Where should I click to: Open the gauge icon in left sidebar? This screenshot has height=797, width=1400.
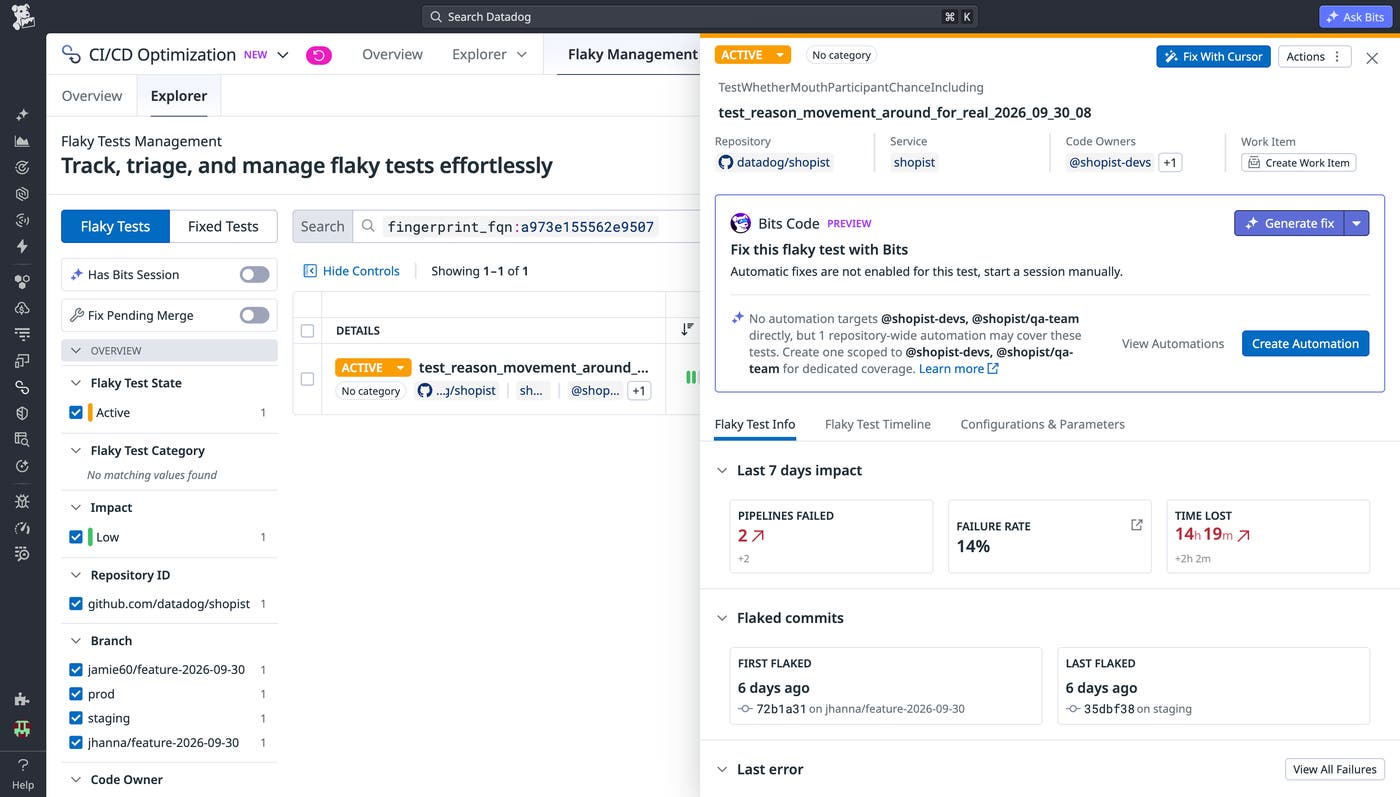[22, 527]
